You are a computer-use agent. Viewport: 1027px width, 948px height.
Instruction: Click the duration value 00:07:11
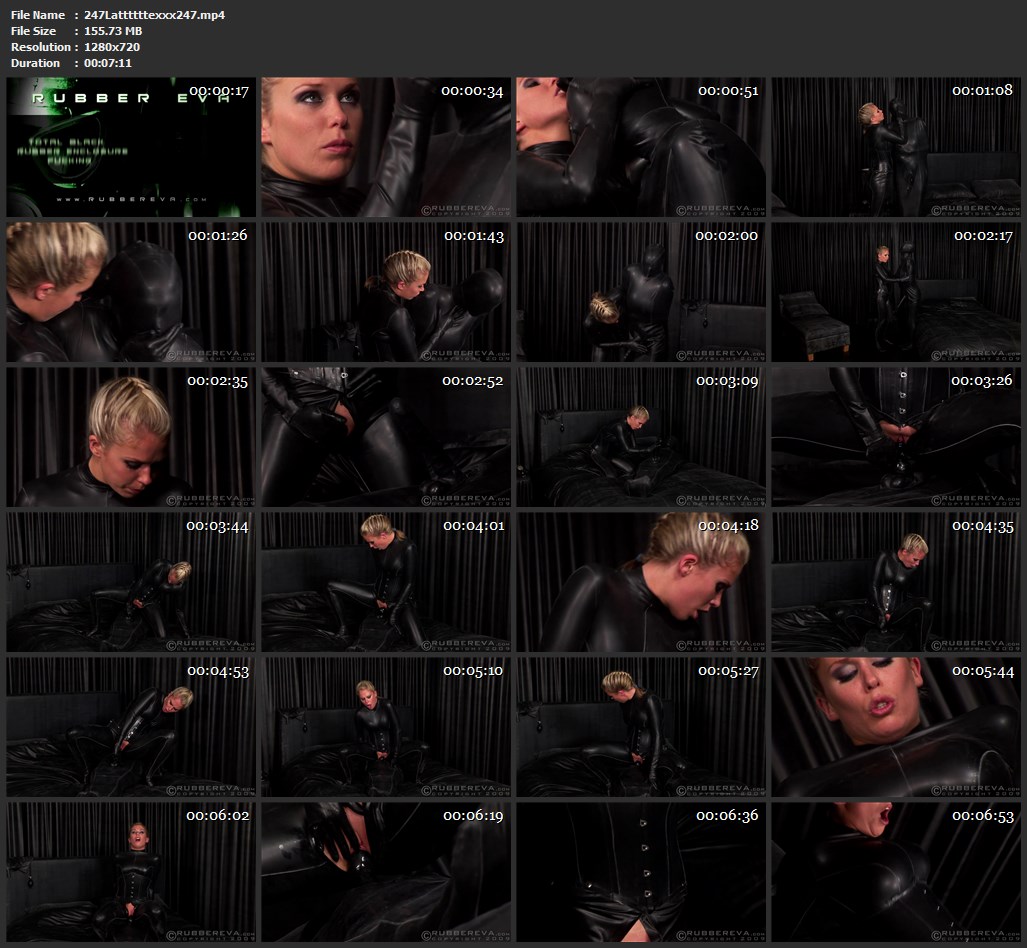point(107,63)
